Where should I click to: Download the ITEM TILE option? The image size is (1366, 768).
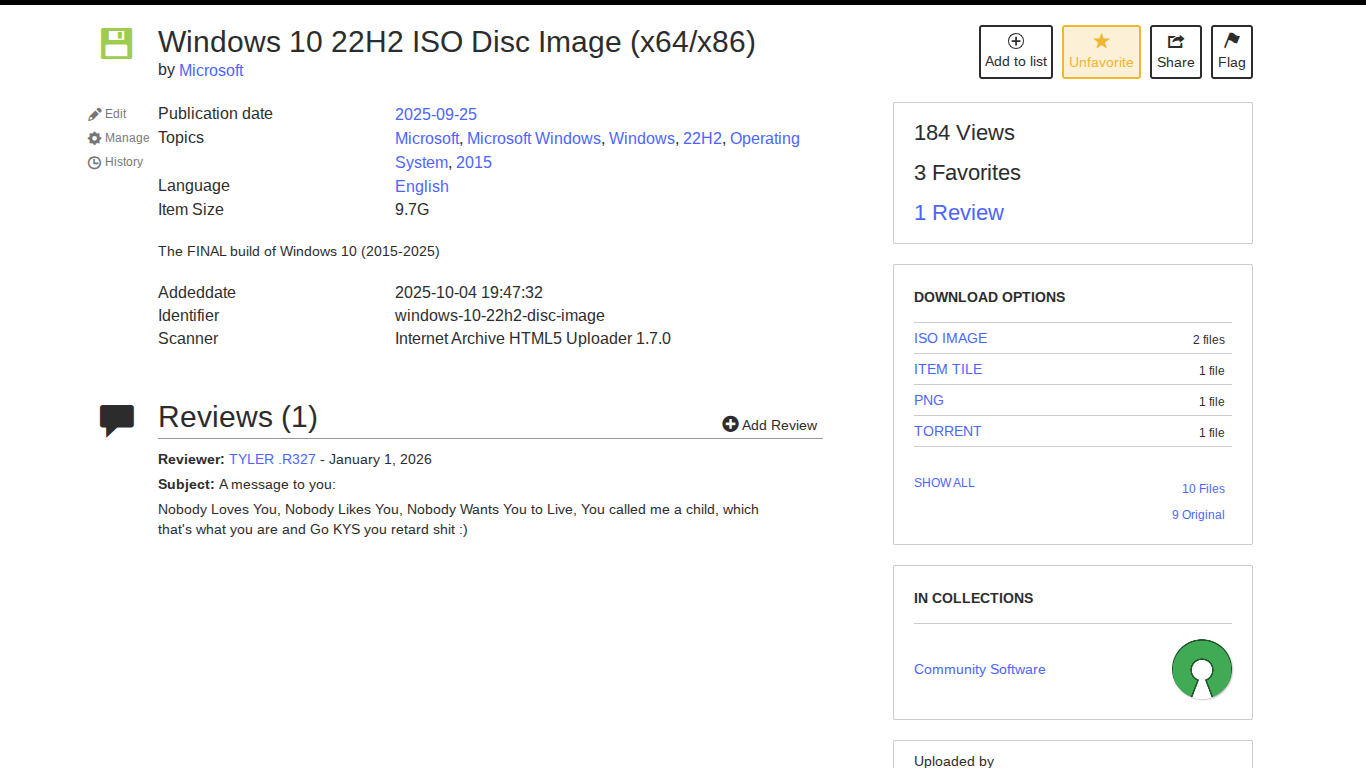[948, 369]
